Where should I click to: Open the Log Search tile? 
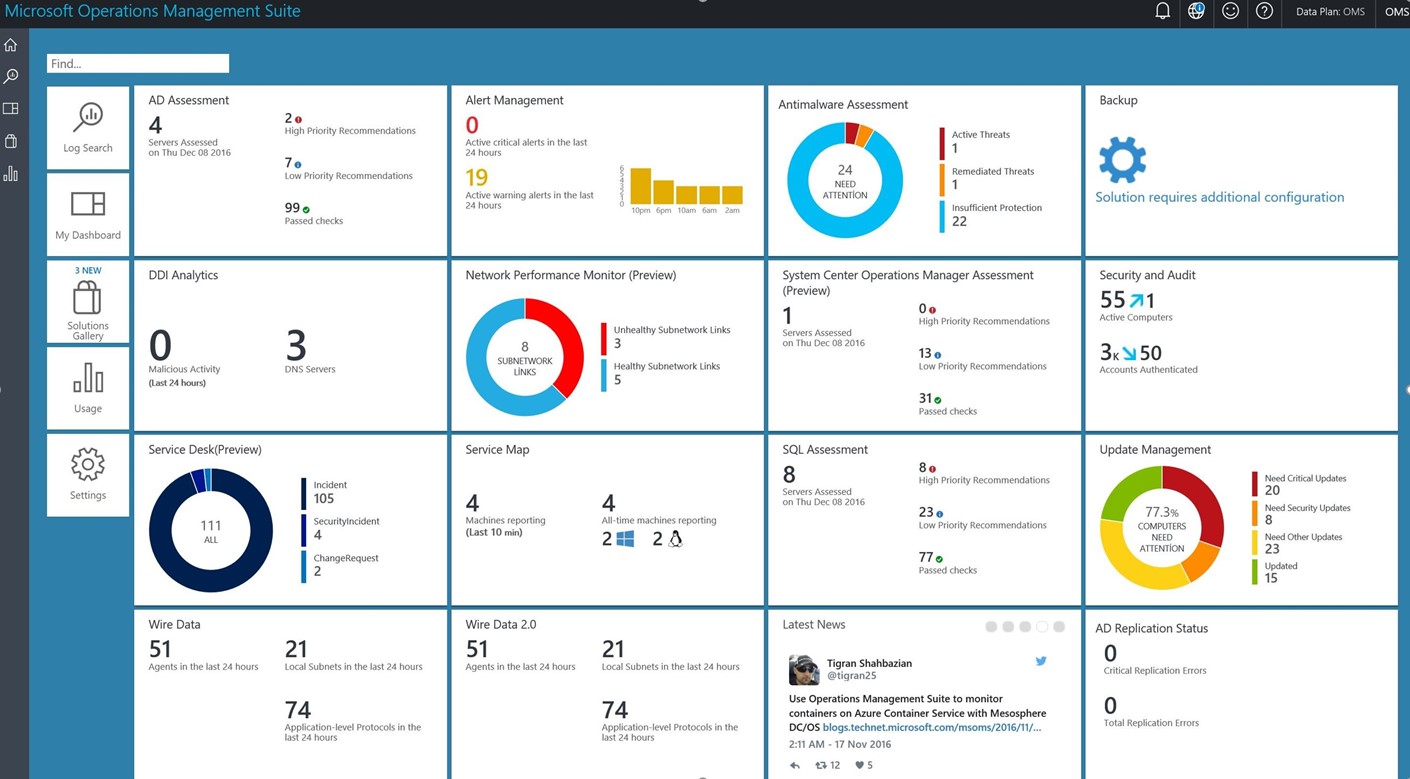[88, 128]
